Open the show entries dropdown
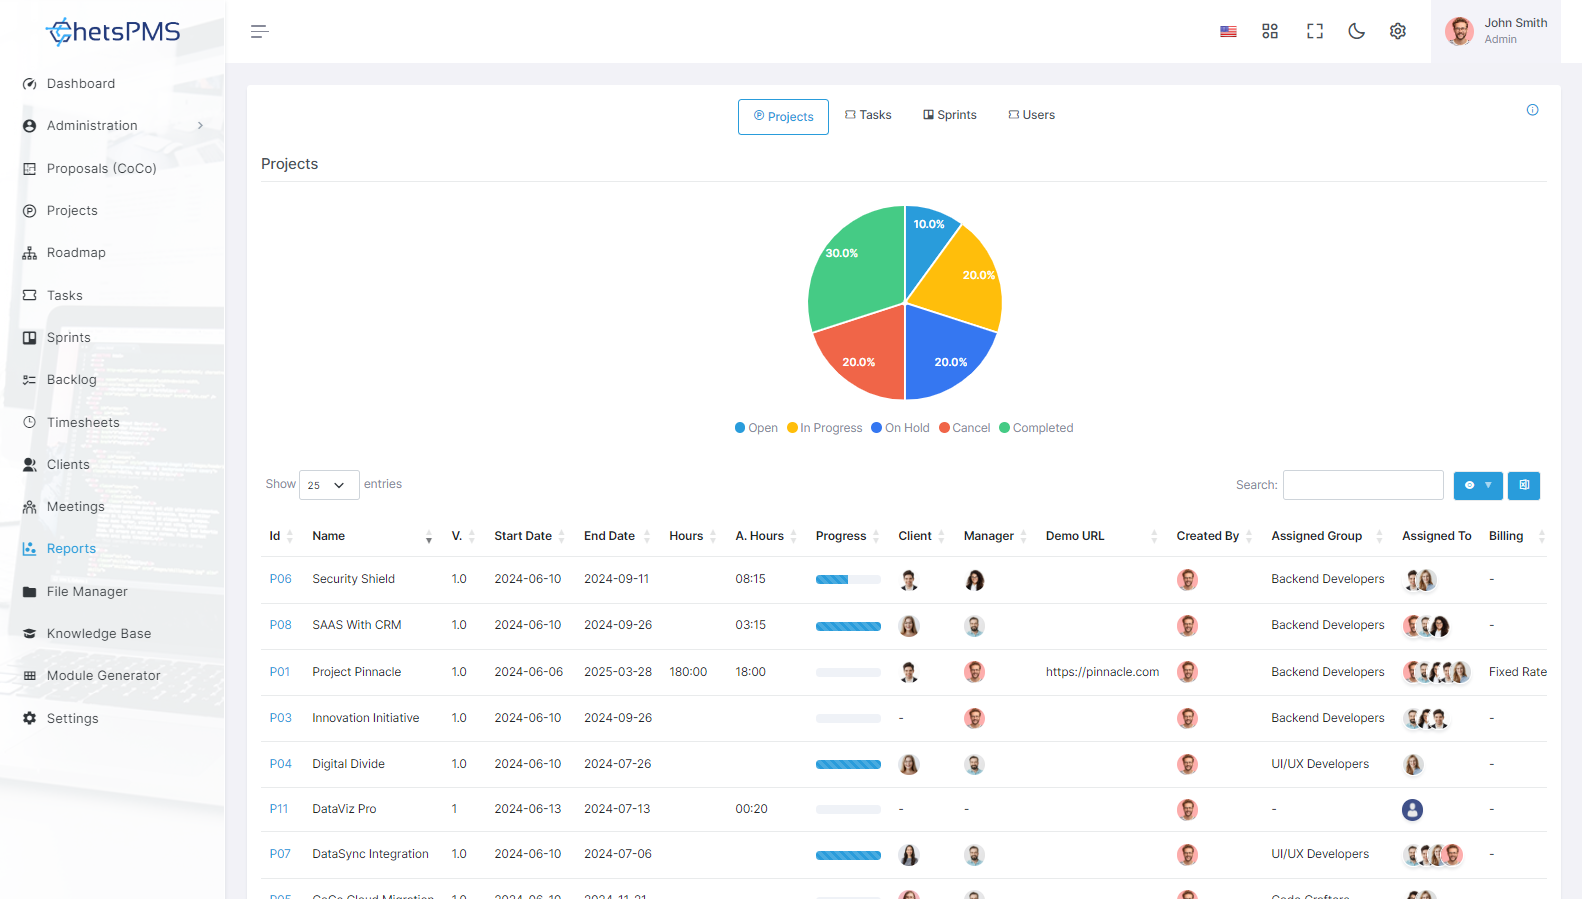This screenshot has width=1582, height=899. tap(329, 485)
